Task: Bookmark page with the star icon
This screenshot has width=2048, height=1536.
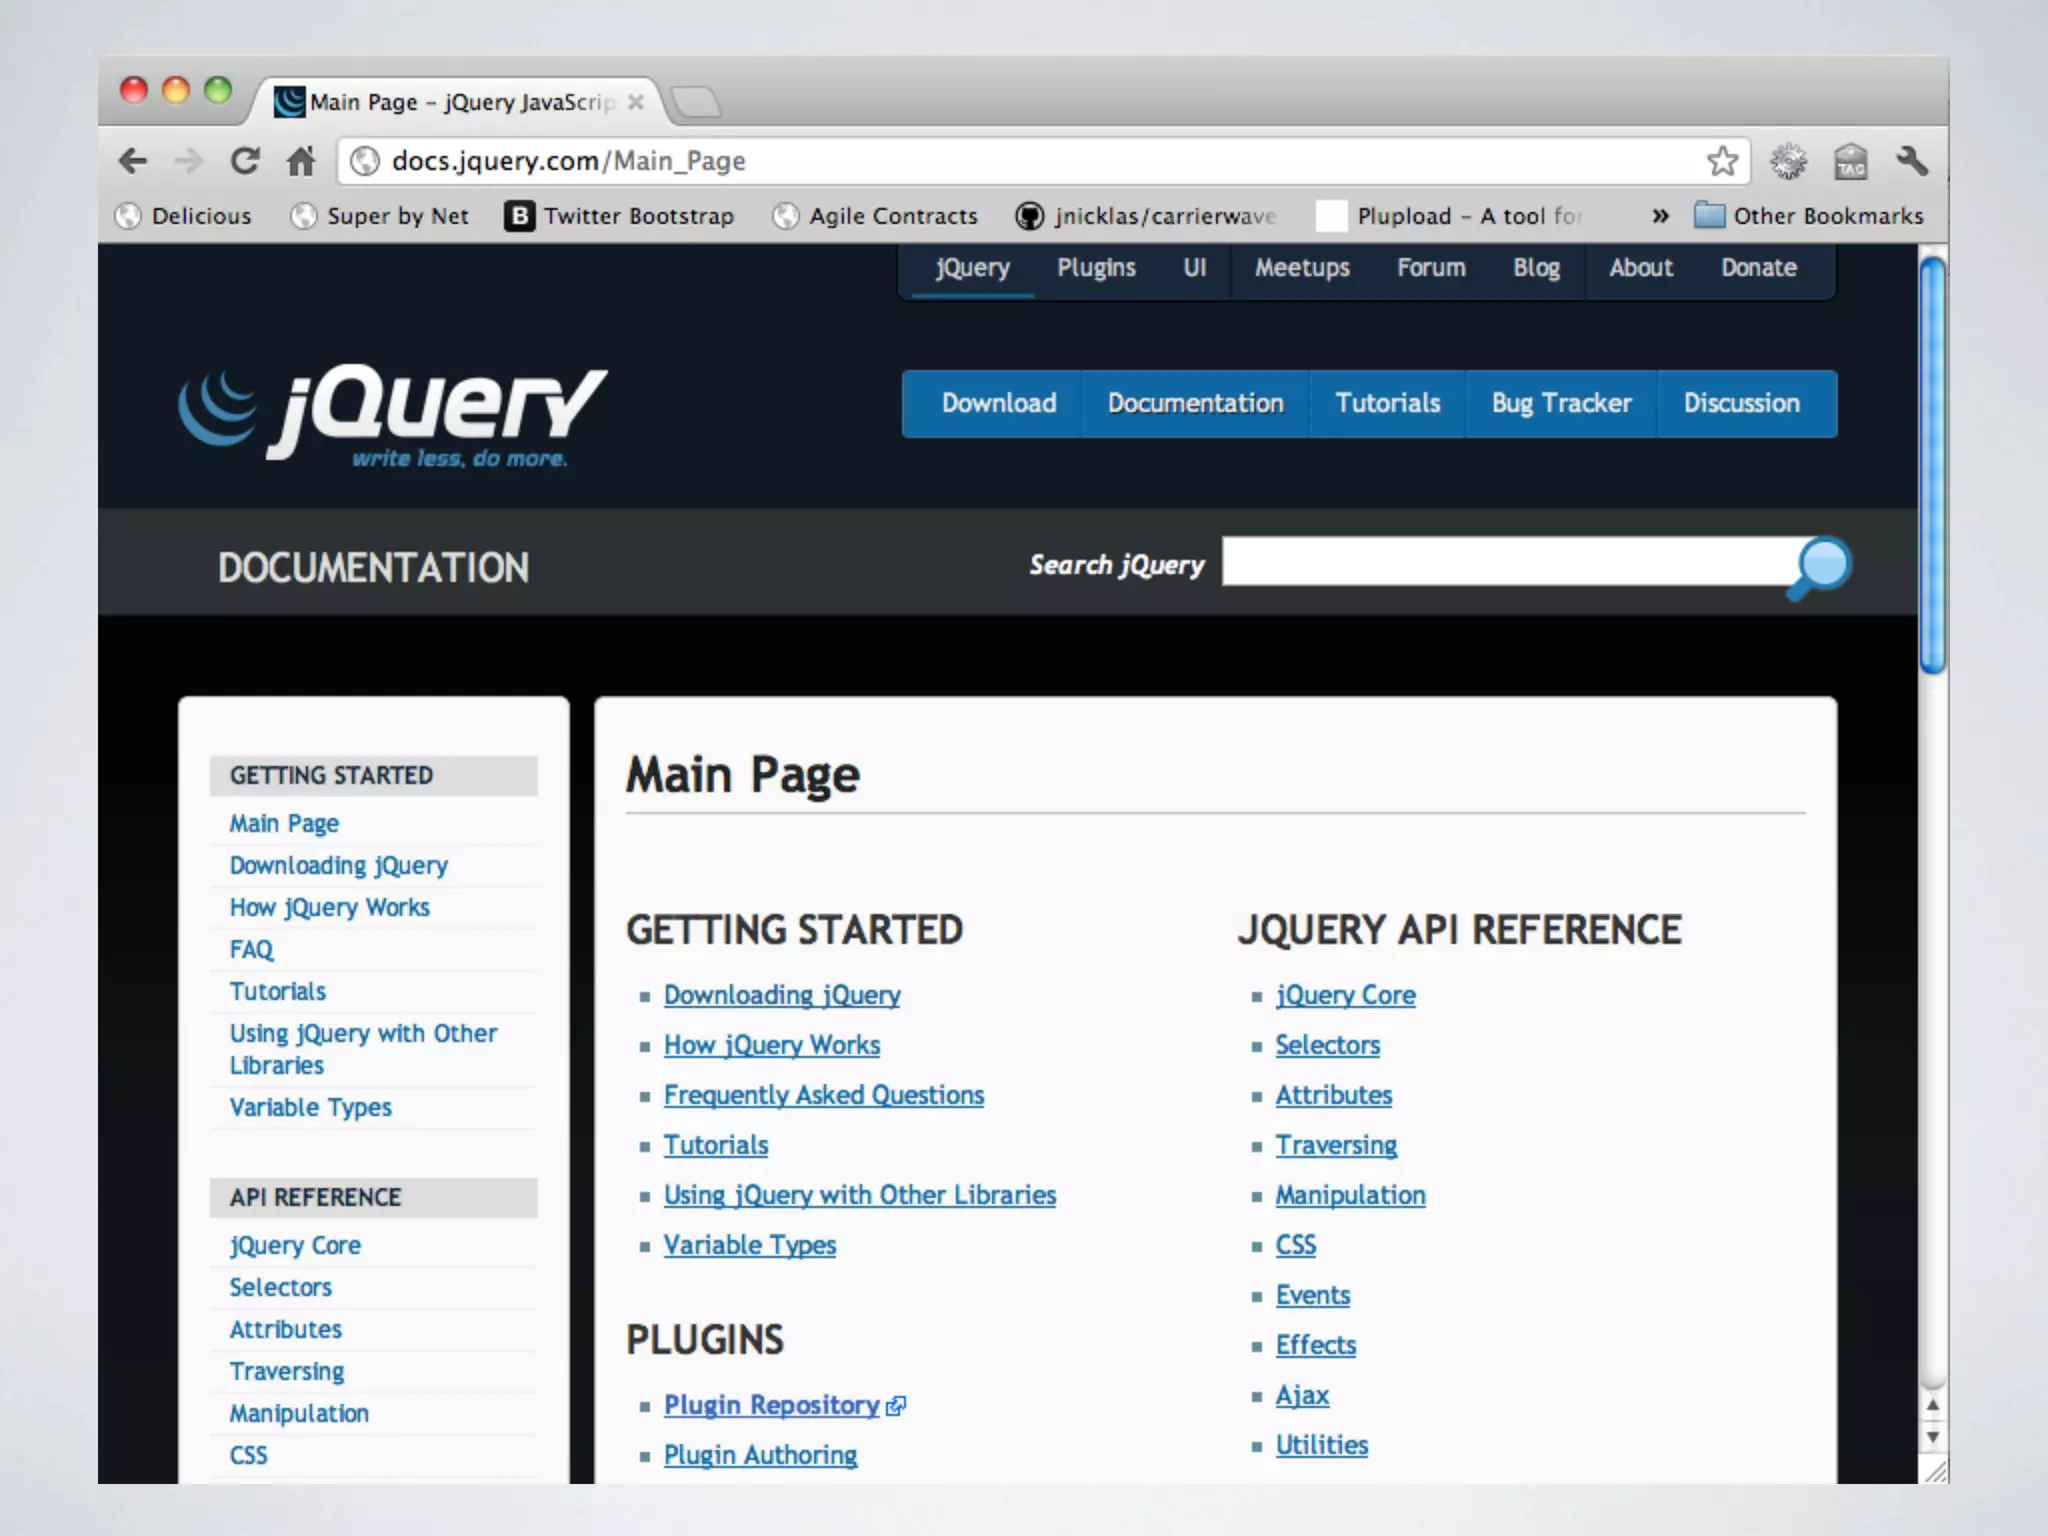Action: (x=1722, y=161)
